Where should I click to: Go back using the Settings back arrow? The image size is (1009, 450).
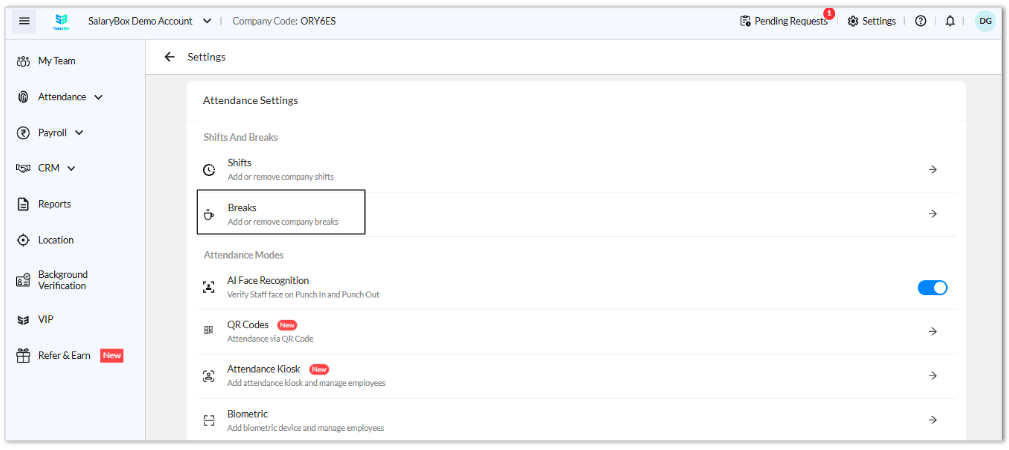[x=169, y=57]
